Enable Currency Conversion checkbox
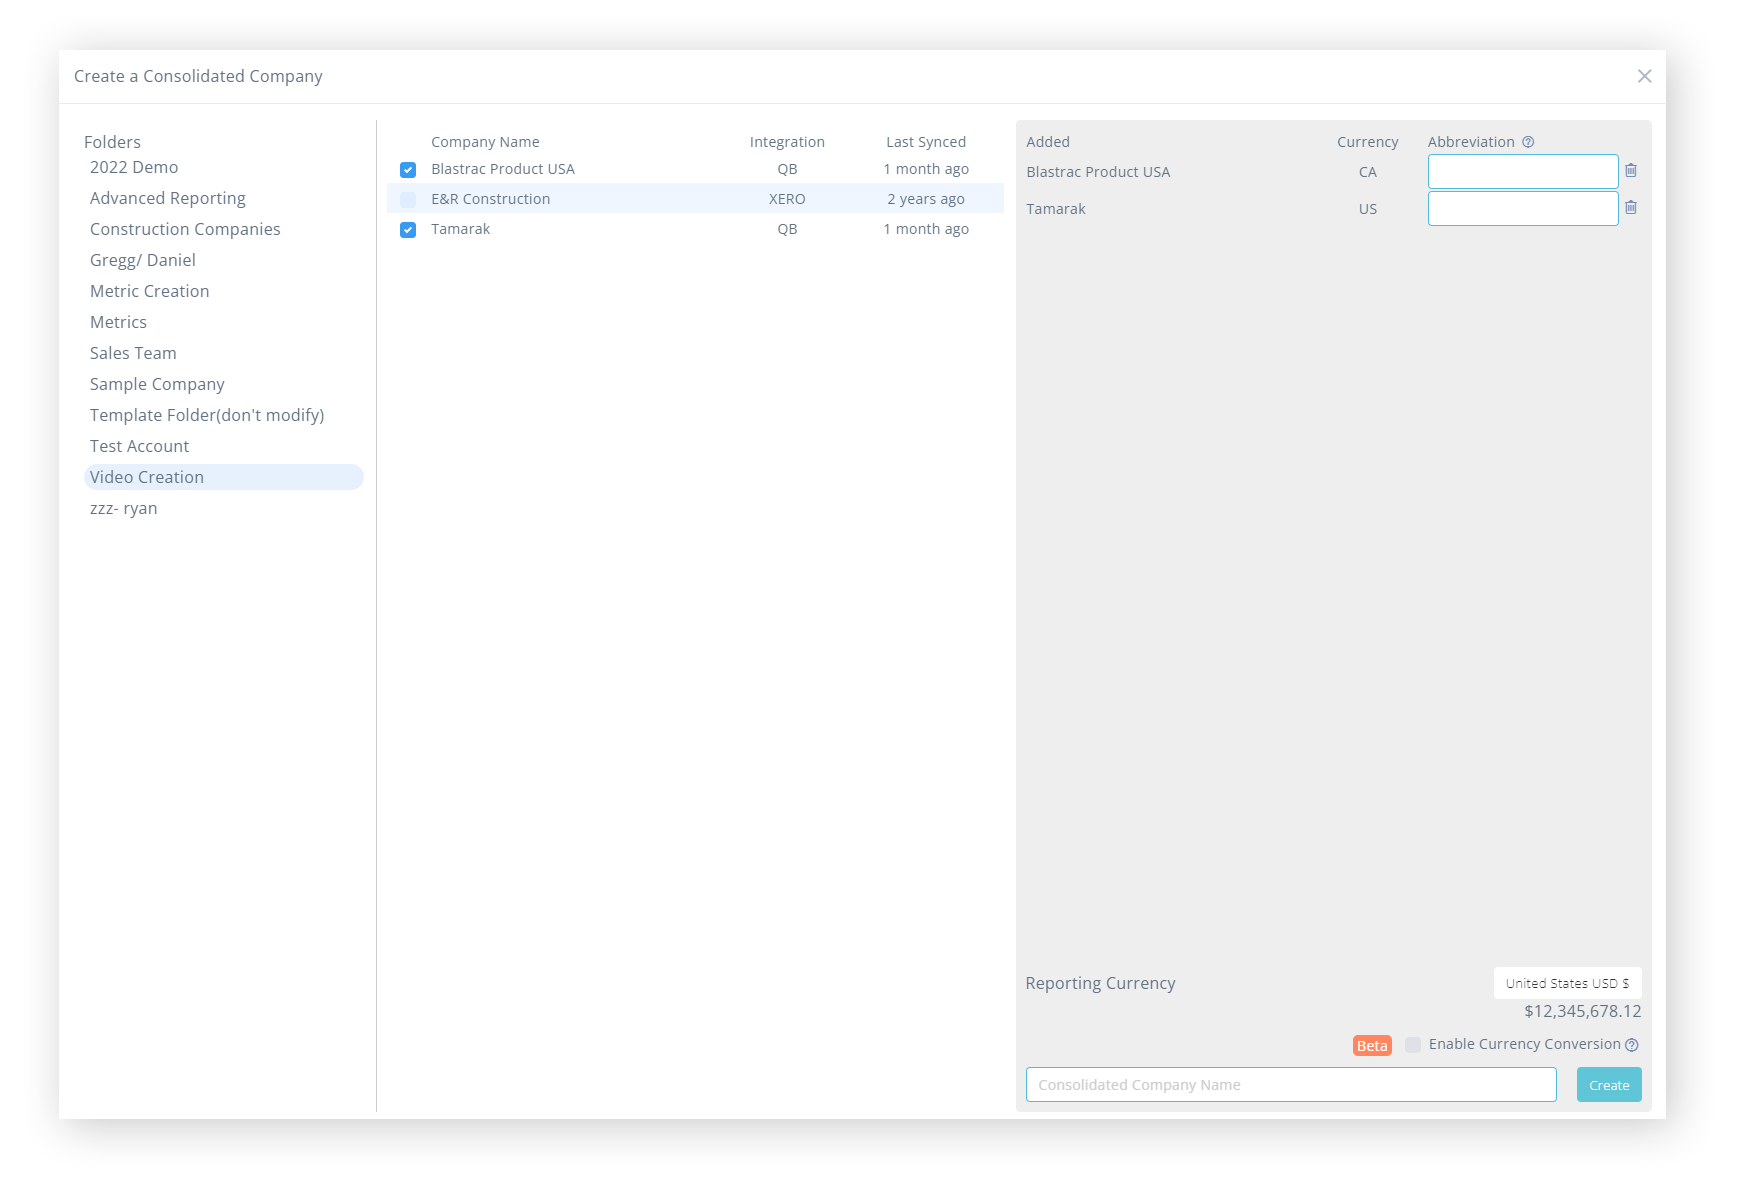Viewport: 1744px width, 1188px height. 1413,1045
